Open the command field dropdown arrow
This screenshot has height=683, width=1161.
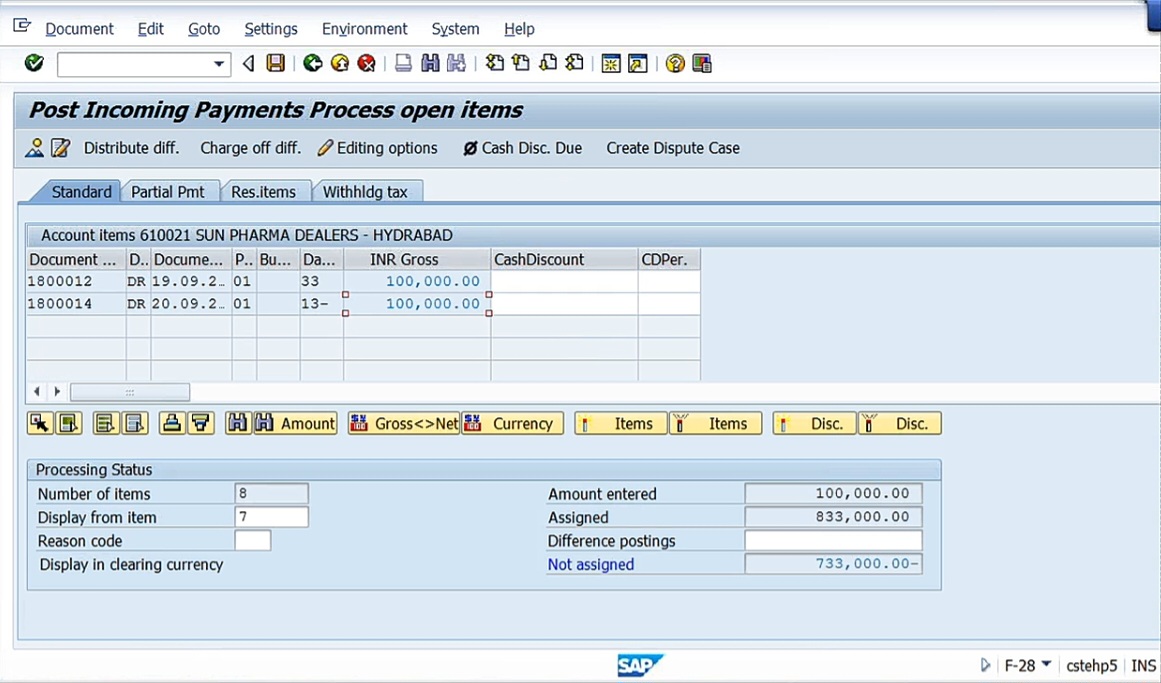(x=218, y=64)
